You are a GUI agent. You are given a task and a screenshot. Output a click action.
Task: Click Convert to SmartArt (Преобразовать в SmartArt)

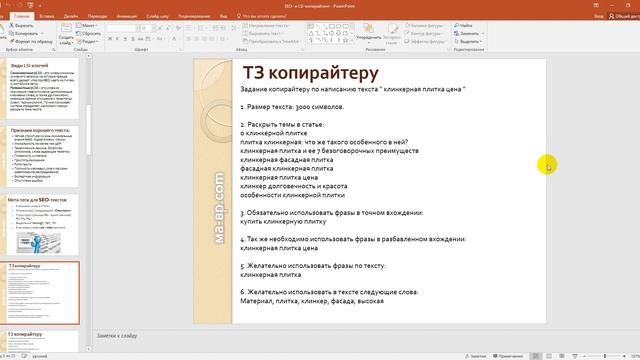271,41
